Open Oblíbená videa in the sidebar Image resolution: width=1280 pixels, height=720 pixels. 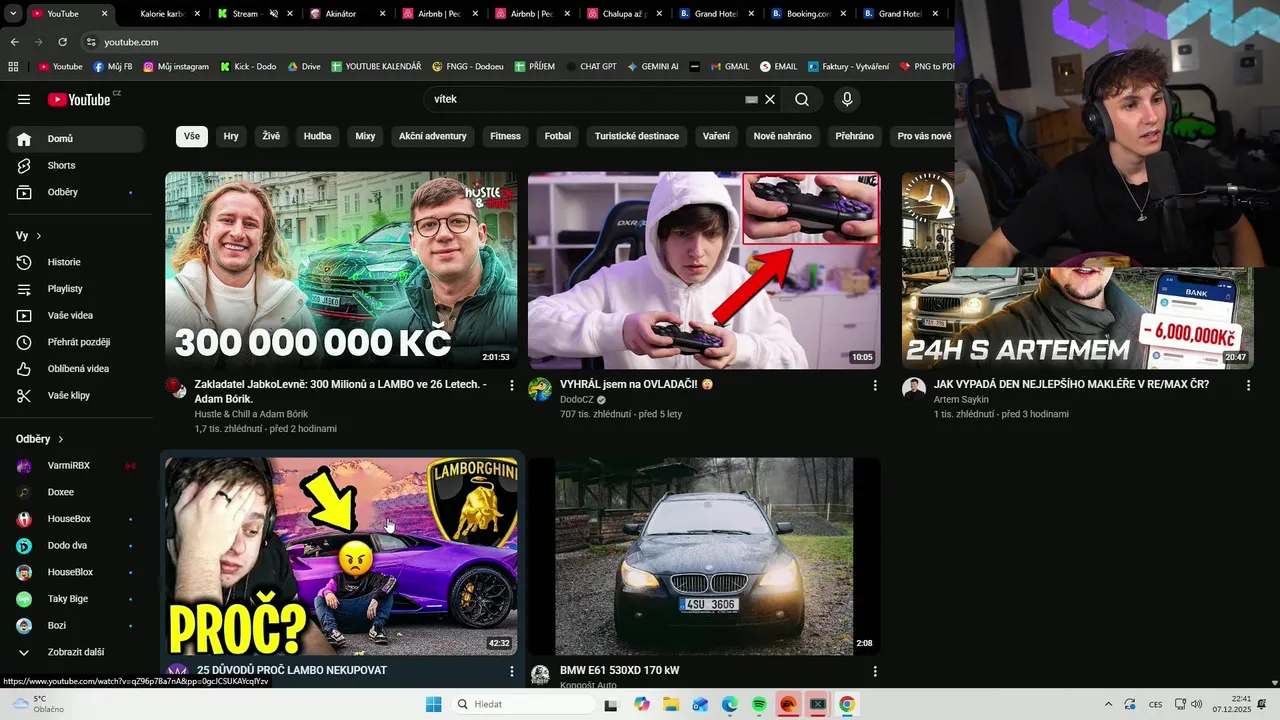point(76,369)
